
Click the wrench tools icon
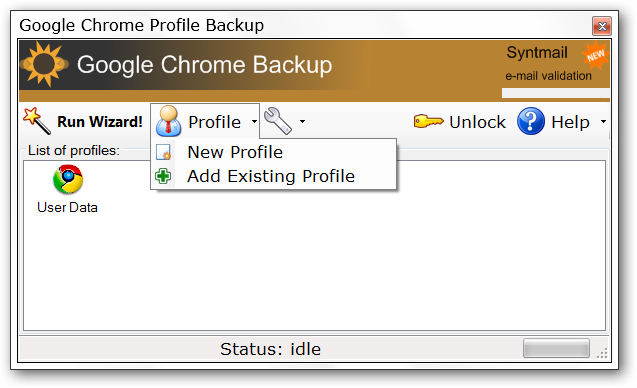[x=278, y=121]
